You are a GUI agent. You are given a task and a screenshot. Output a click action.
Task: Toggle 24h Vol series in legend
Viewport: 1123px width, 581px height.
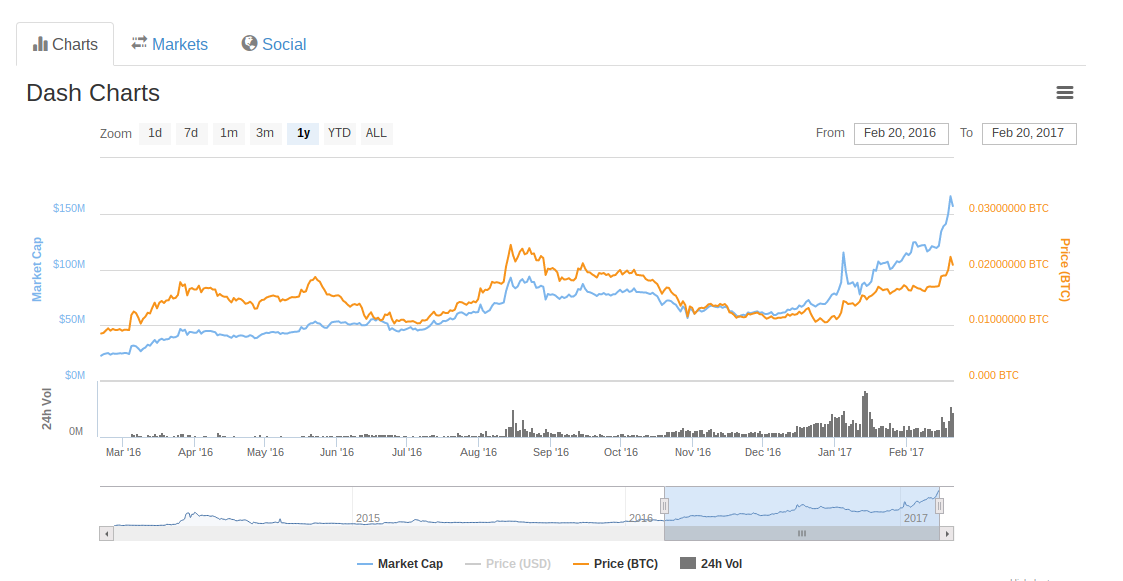711,564
